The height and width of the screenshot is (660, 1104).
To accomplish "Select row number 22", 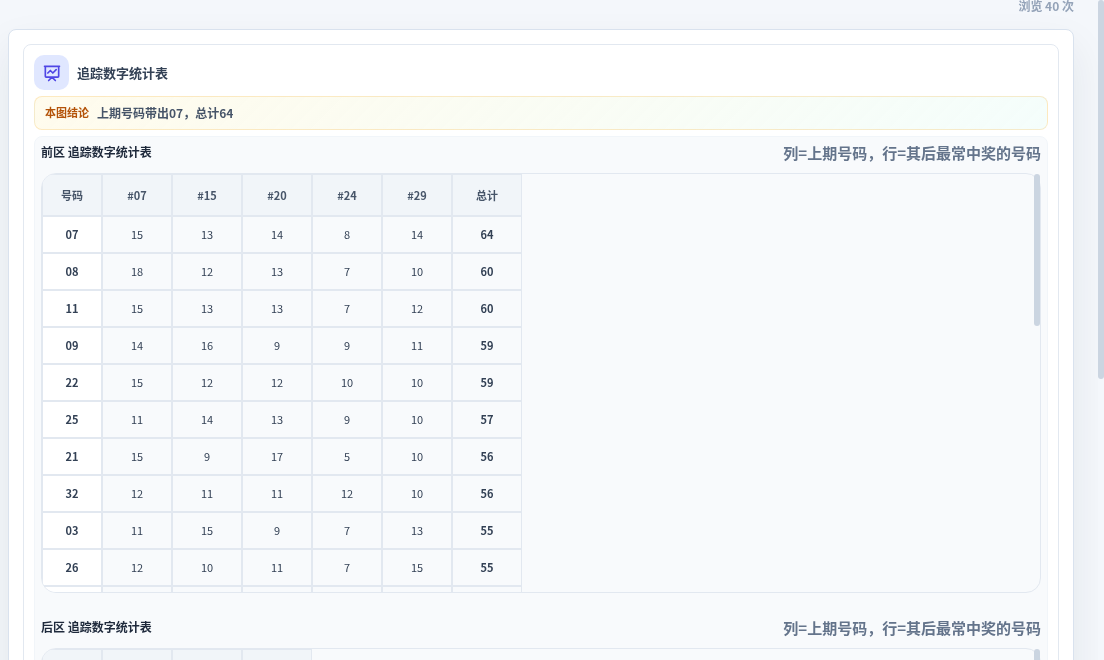I will pos(72,382).
